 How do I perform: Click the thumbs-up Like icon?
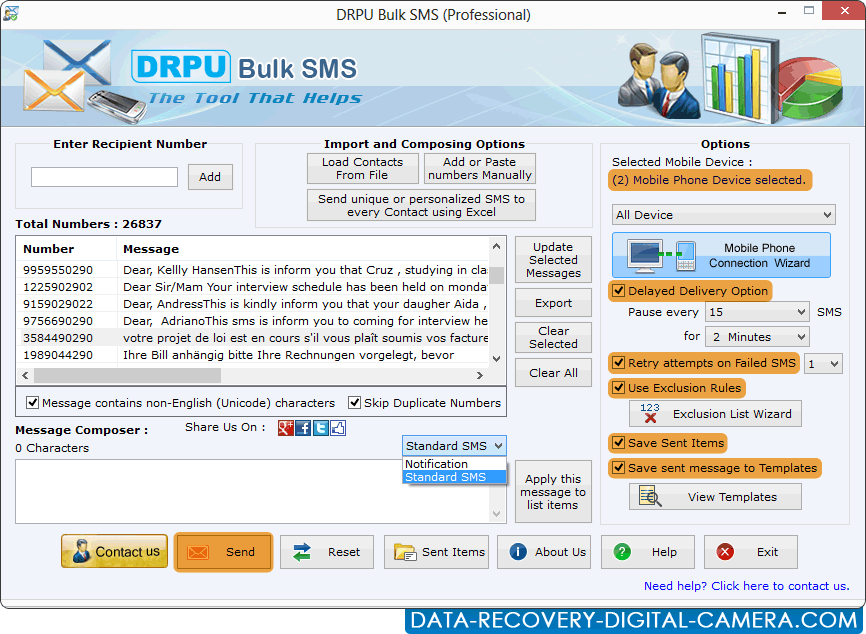pos(338,428)
